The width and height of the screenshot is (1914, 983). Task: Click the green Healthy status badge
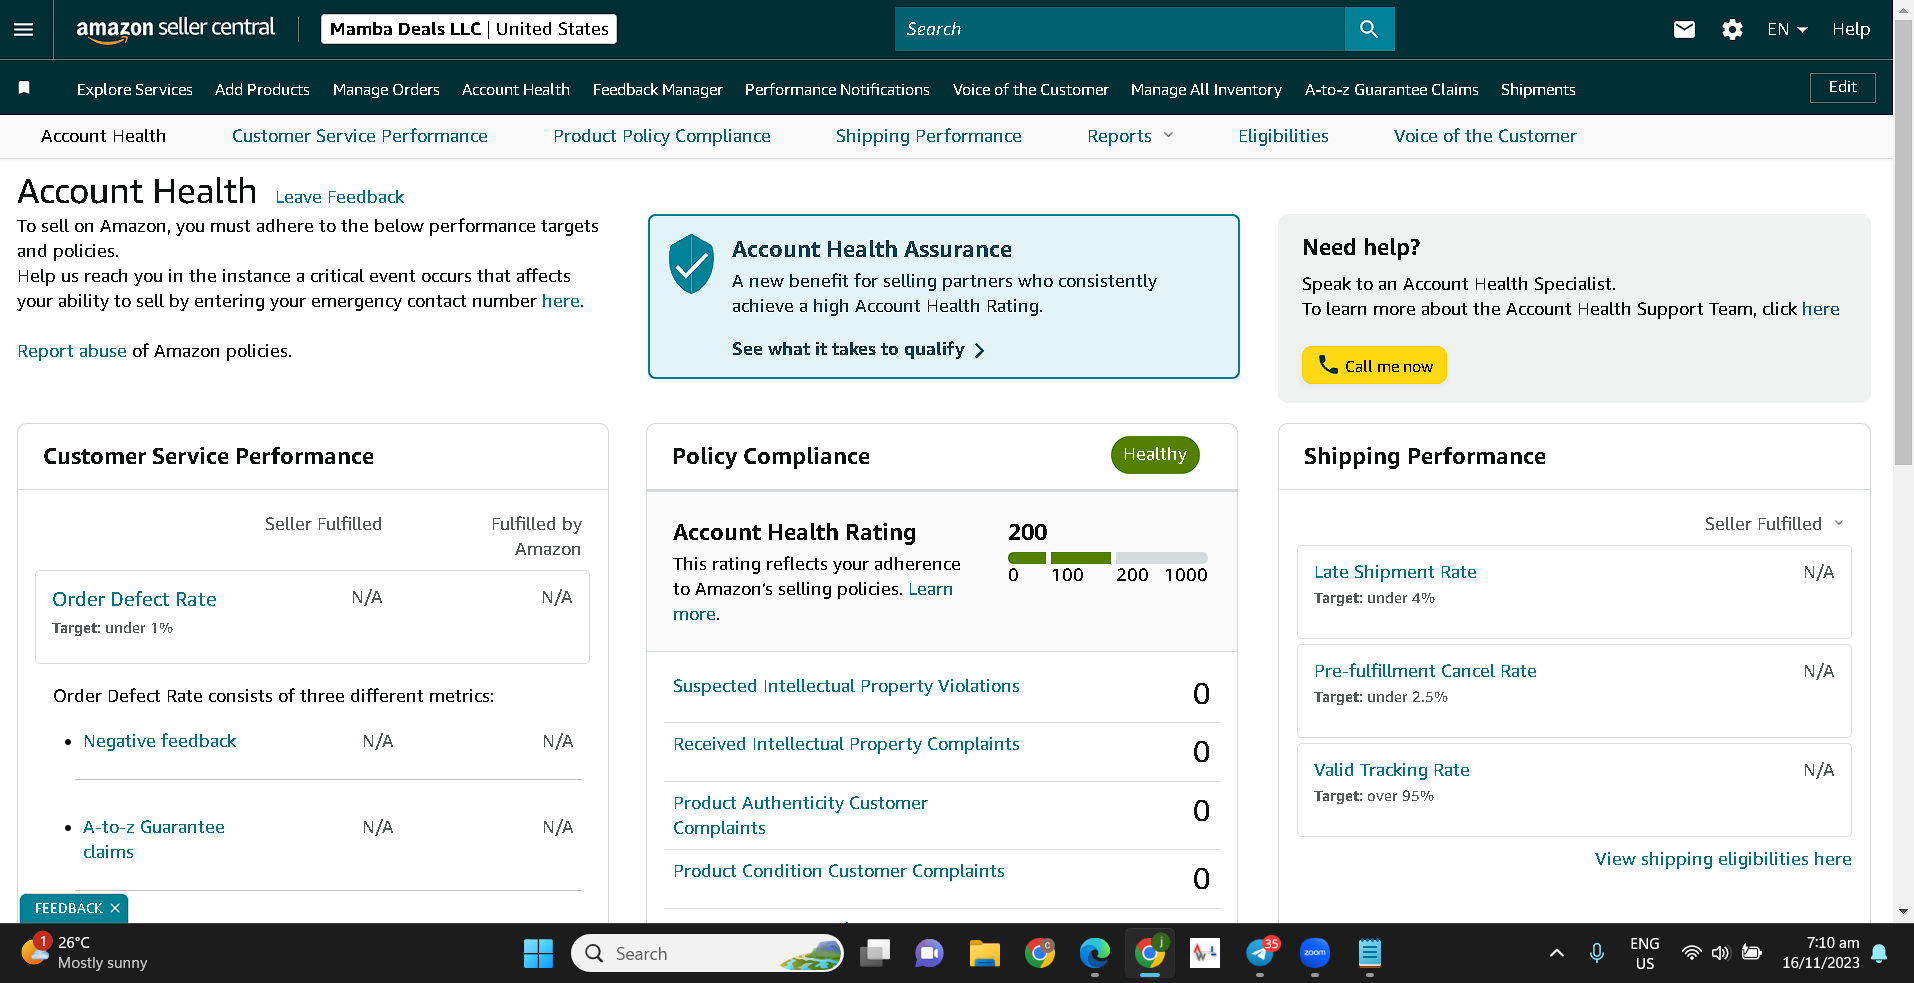coord(1155,455)
